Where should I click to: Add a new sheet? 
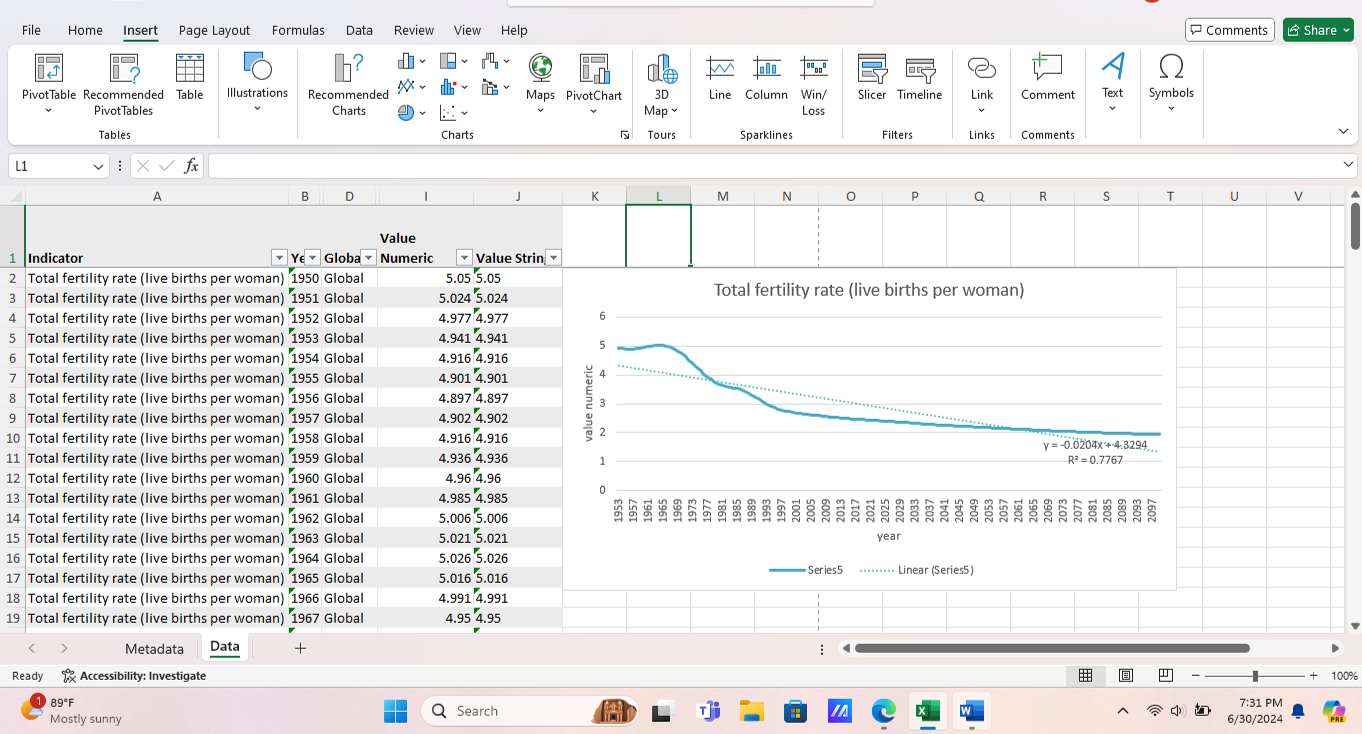click(x=300, y=648)
